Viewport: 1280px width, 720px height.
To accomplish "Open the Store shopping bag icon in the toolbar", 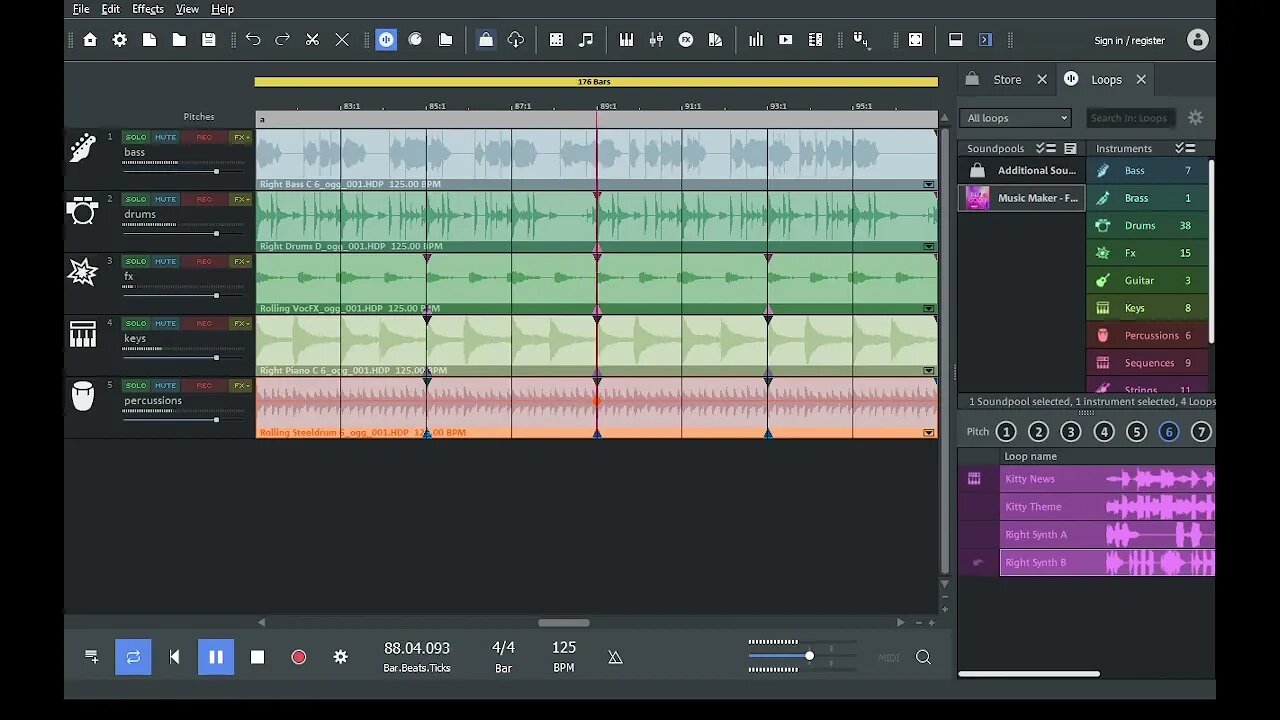I will click(486, 40).
